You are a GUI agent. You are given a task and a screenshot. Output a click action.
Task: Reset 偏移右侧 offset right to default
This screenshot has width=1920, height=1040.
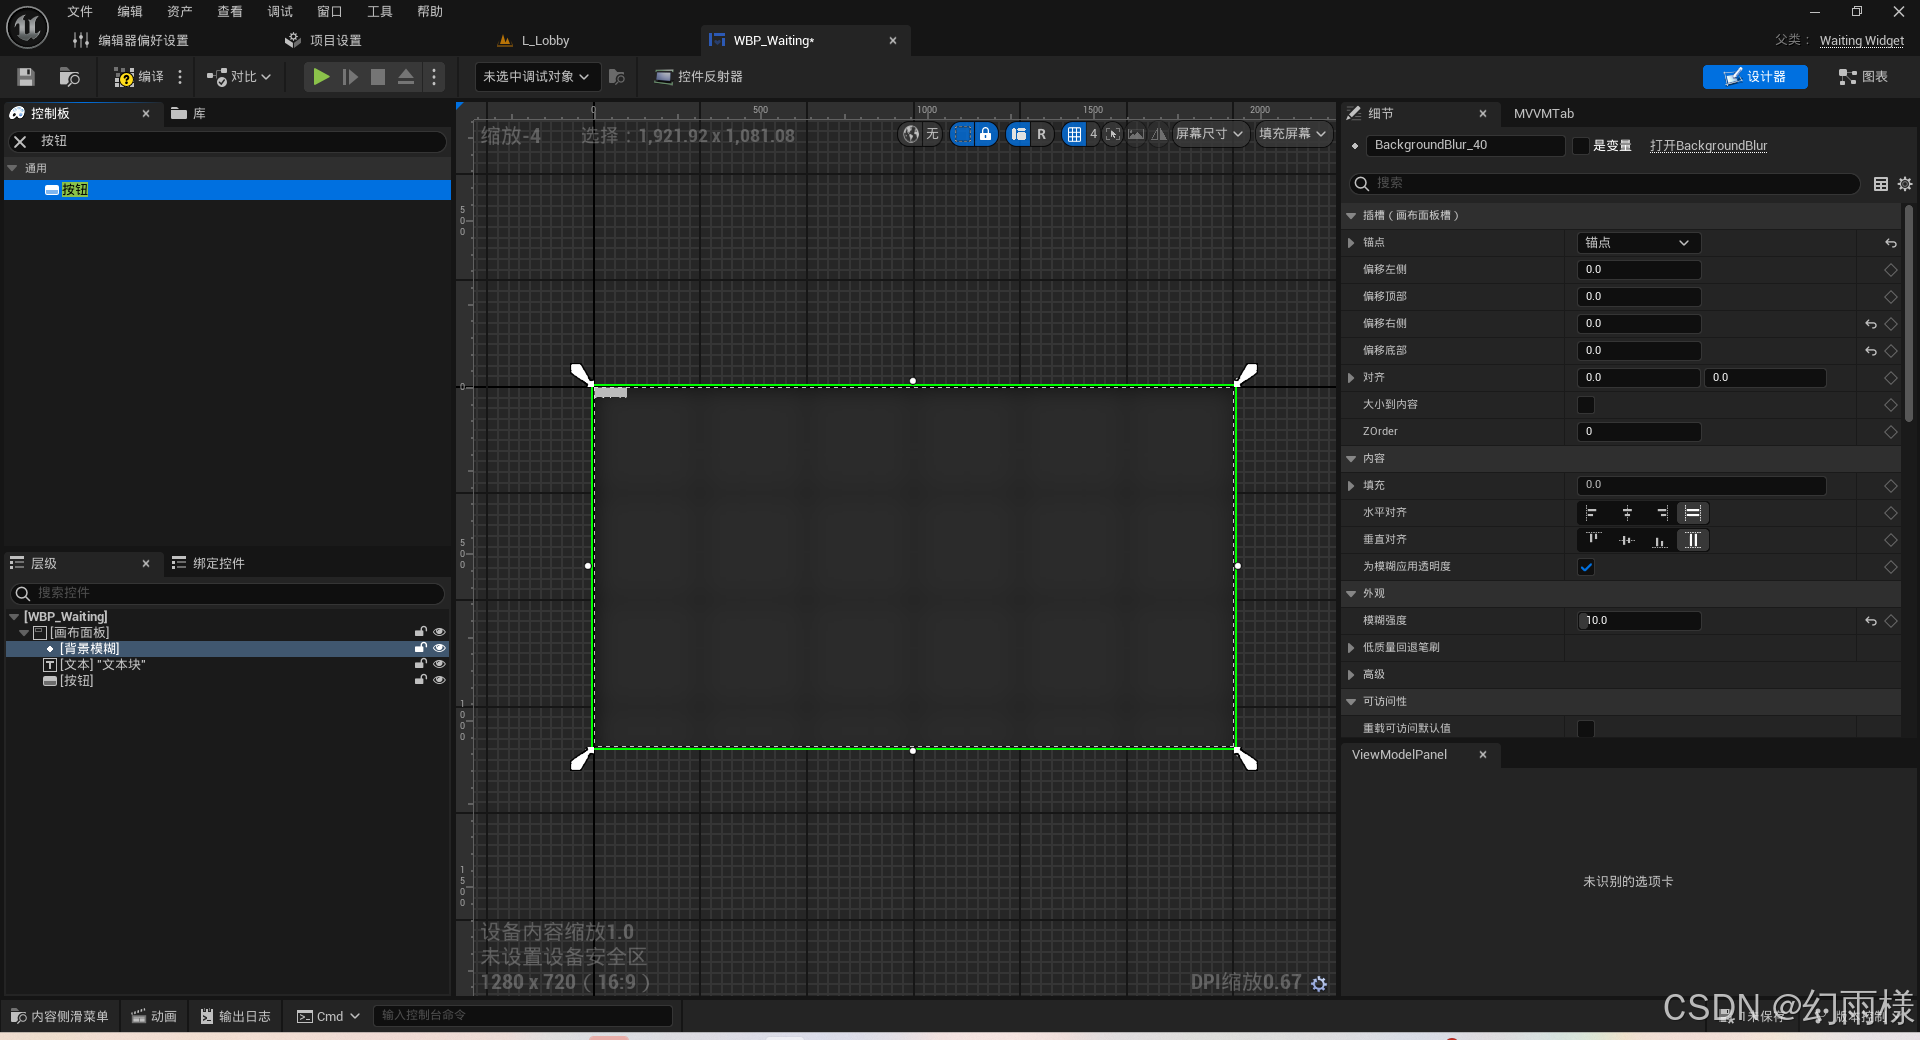click(1870, 324)
